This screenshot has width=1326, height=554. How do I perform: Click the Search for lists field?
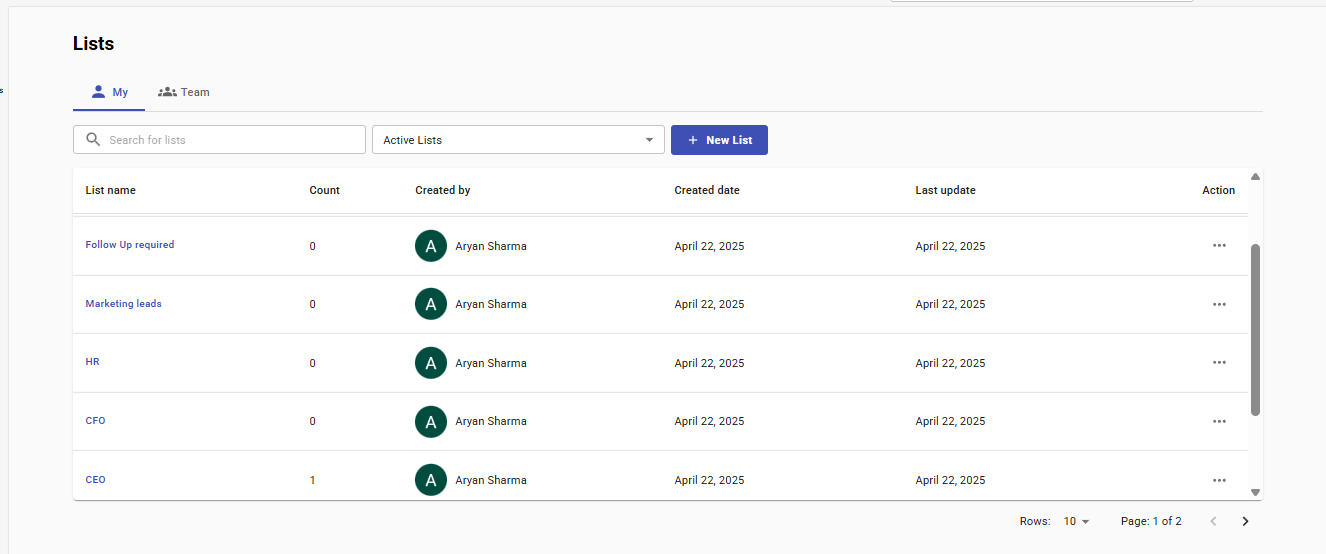(230, 140)
